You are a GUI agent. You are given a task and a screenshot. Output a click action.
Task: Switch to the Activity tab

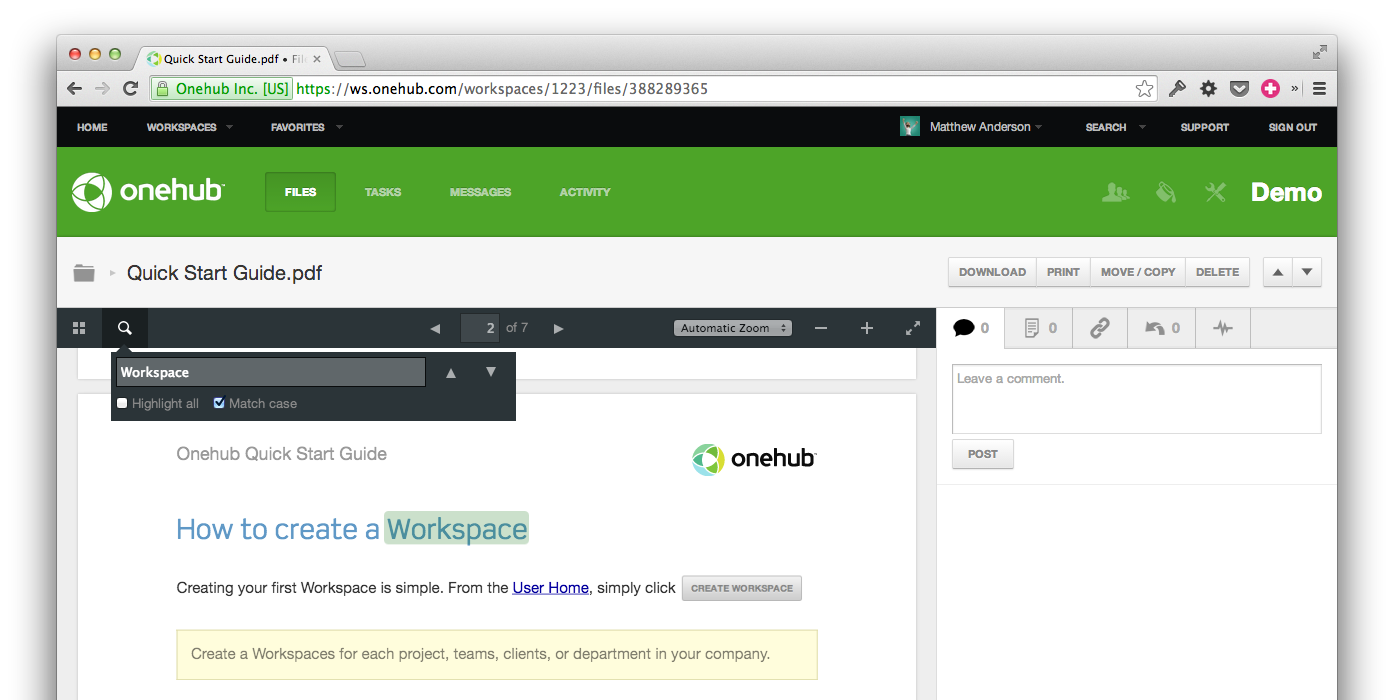(x=585, y=192)
